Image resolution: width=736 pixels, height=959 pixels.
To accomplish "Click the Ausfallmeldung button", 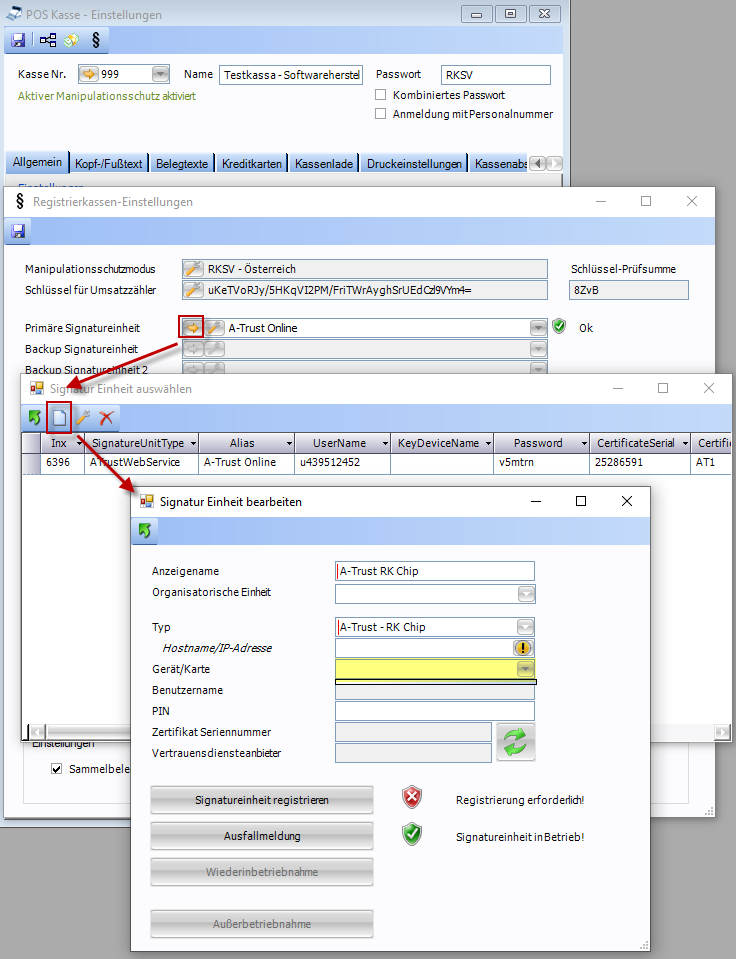I will pyautogui.click(x=261, y=835).
